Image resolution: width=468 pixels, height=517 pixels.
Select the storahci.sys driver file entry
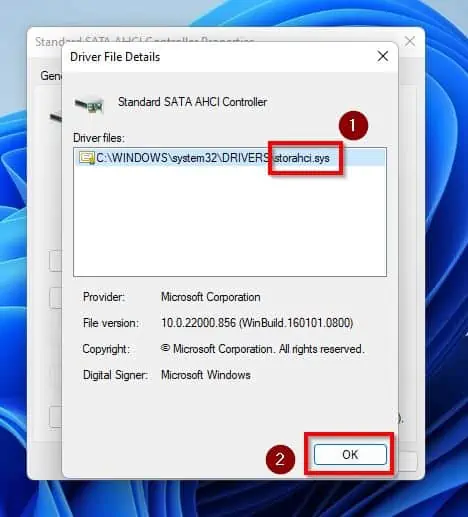pos(230,158)
